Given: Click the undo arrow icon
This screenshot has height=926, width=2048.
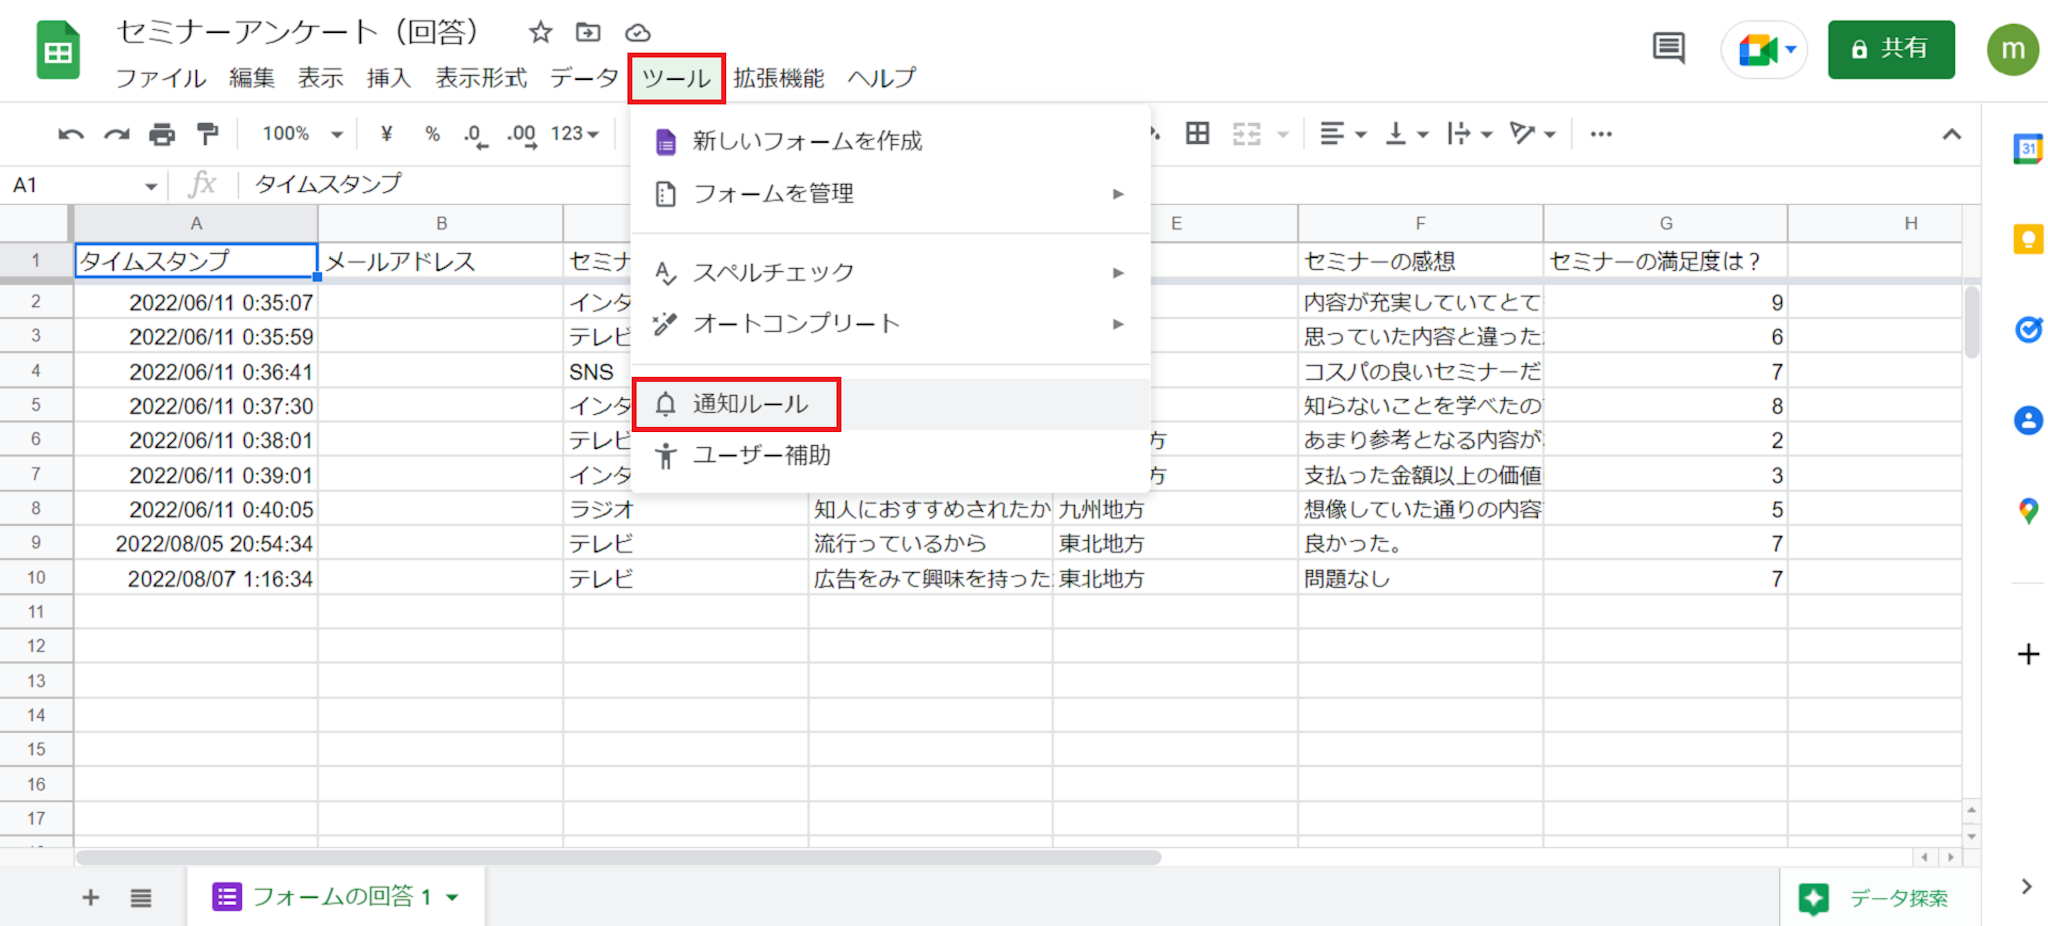Looking at the screenshot, I should tap(70, 134).
